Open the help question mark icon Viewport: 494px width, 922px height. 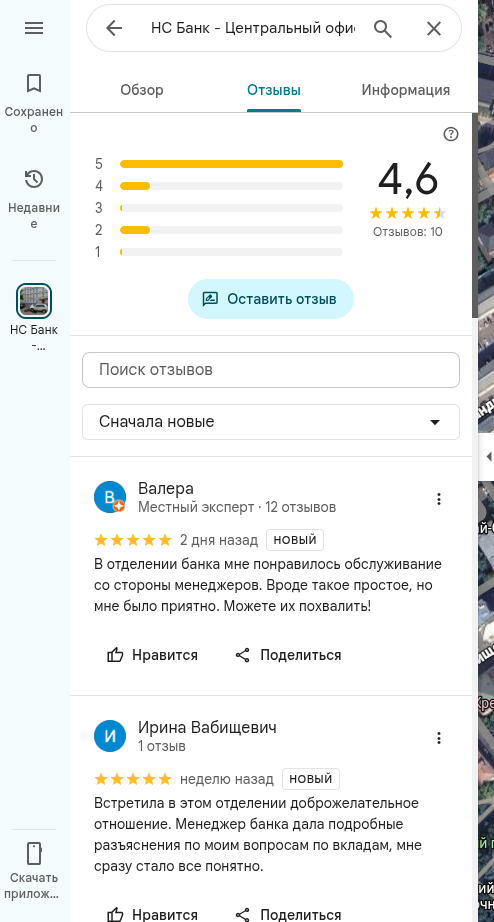450,134
